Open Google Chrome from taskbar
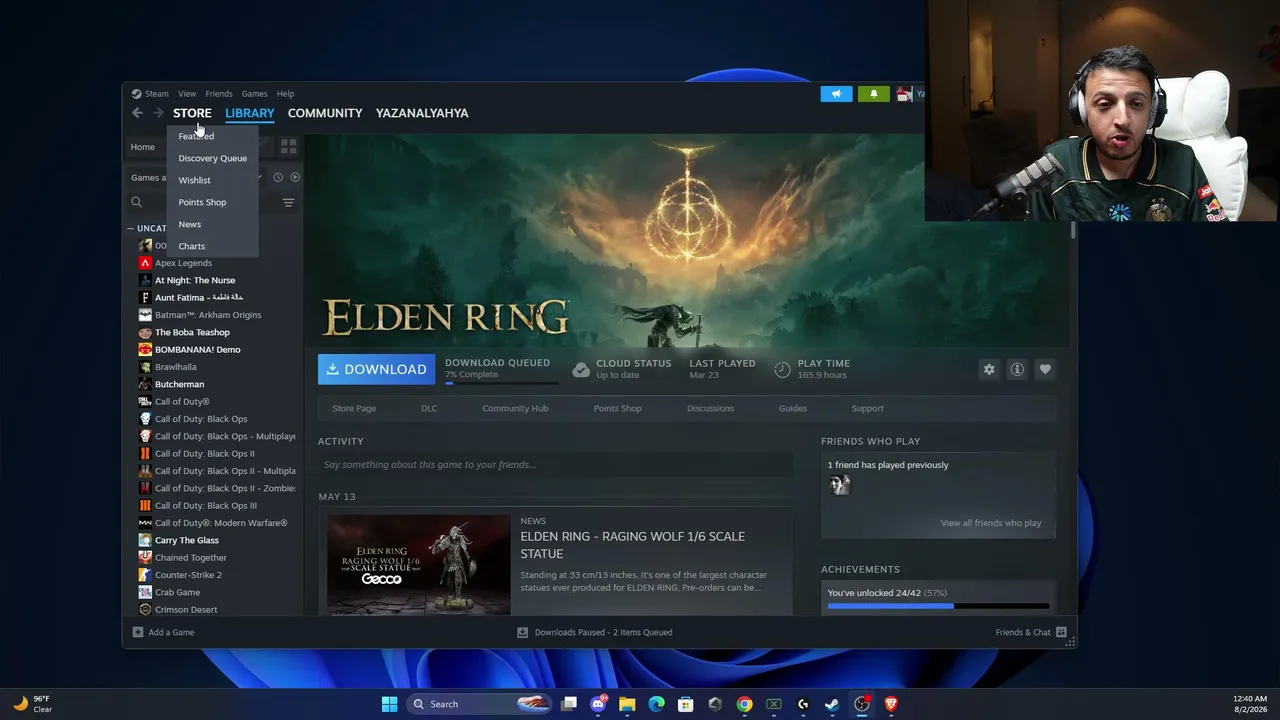 tap(744, 704)
